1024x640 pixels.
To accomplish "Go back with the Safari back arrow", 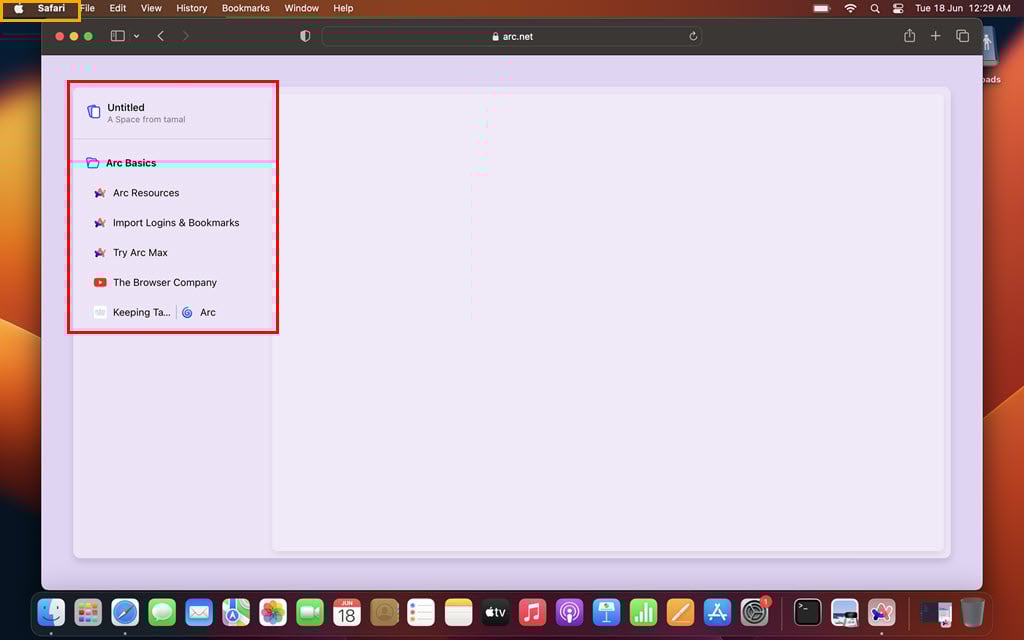I will click(x=161, y=36).
